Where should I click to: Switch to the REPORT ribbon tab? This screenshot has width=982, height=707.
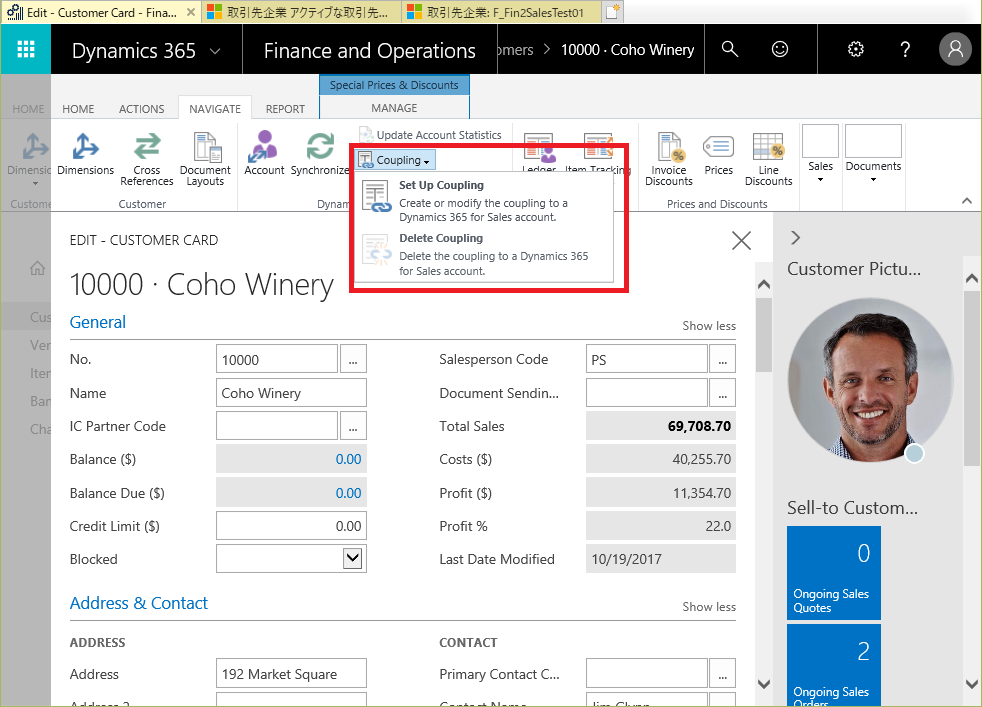(285, 109)
